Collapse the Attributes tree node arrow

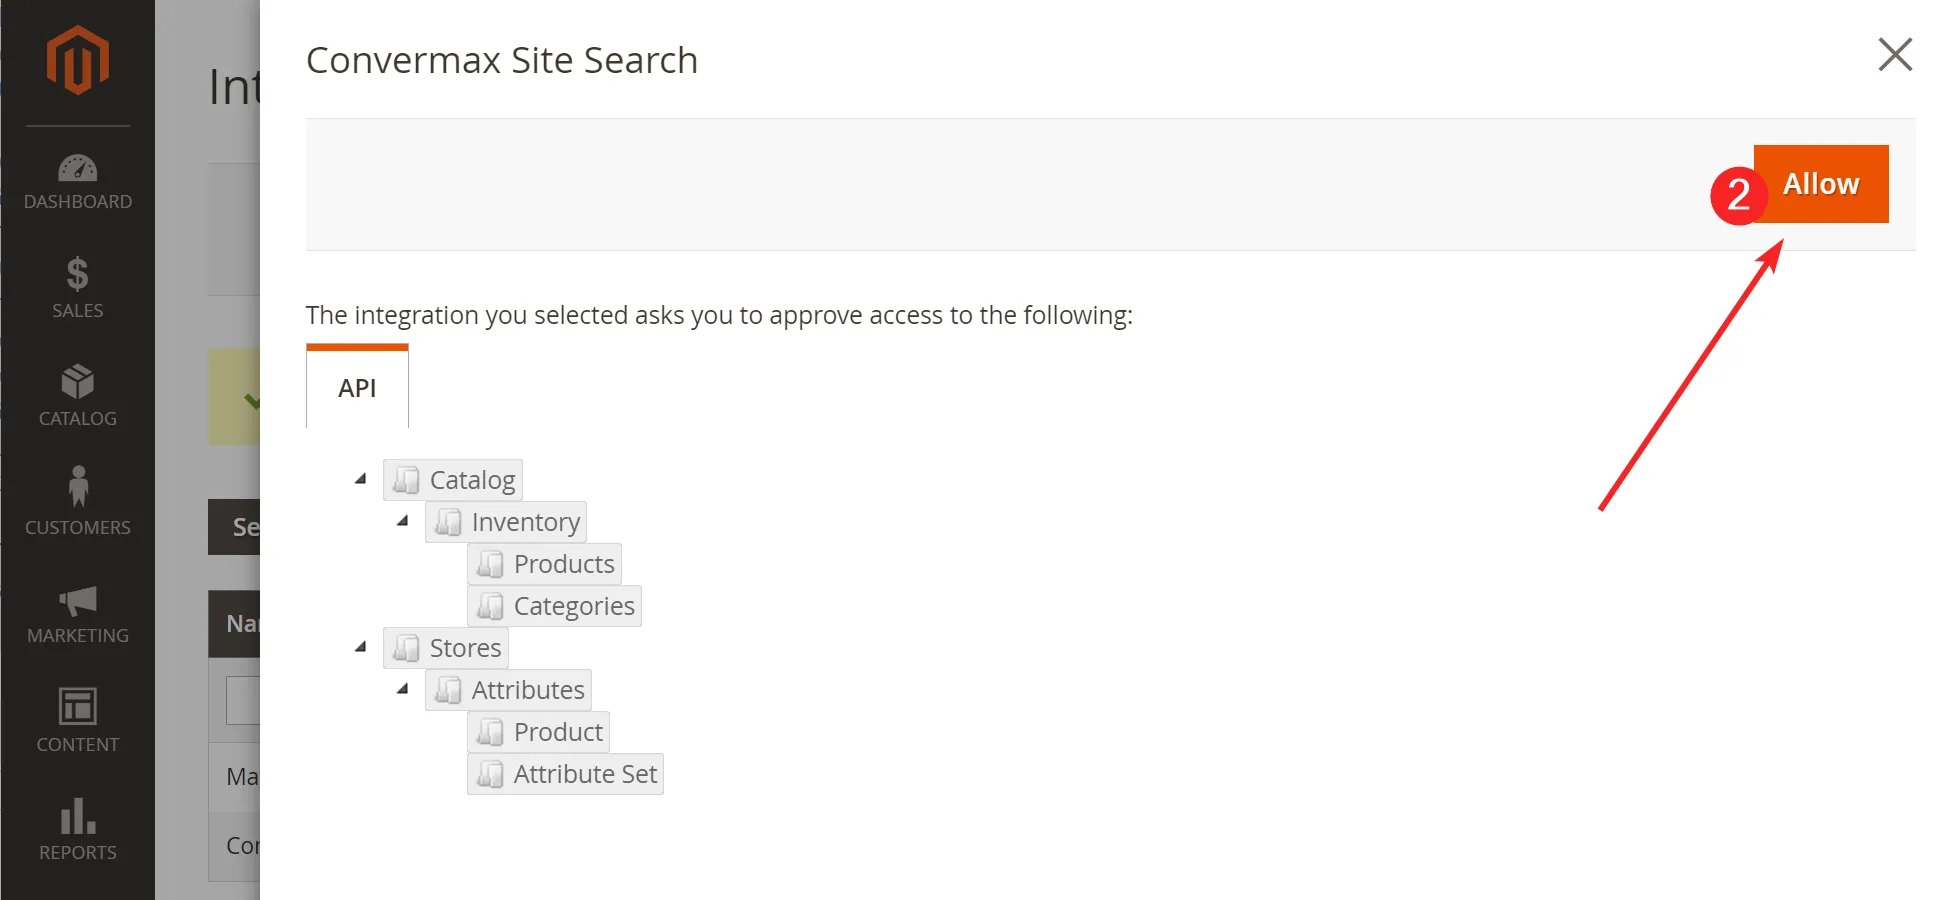403,689
